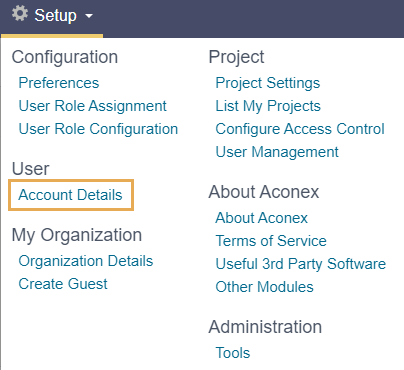Image resolution: width=404 pixels, height=370 pixels.
Task: Collapse the Setup dropdown arrow
Action: (x=89, y=15)
